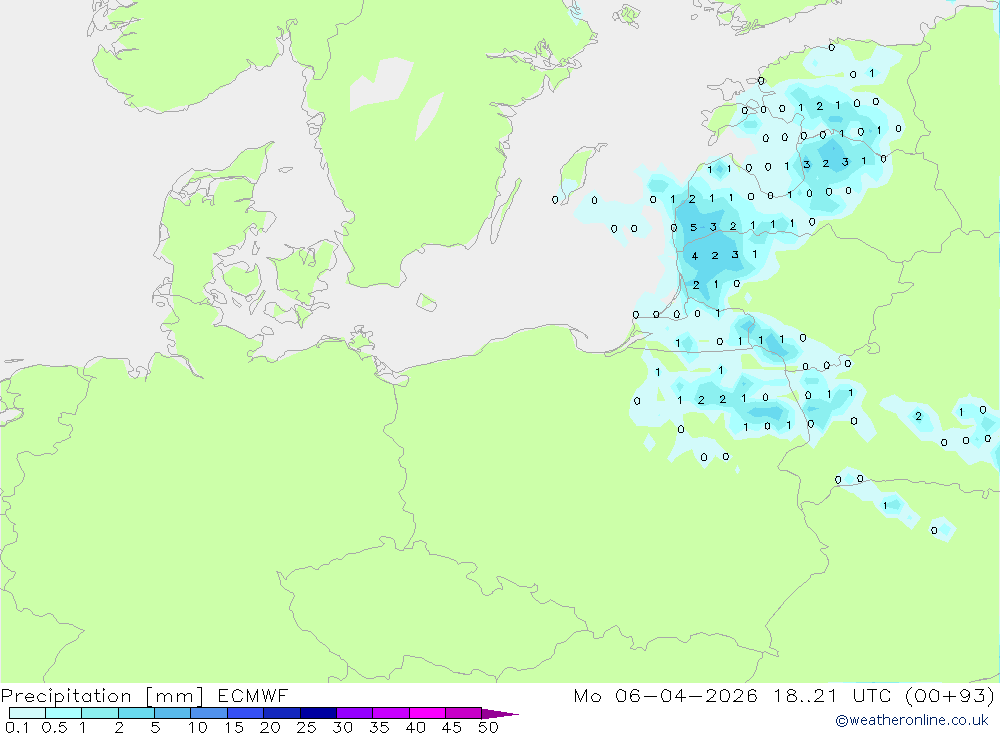Click the legend label 10
This screenshot has height=733, width=1000.
pyautogui.click(x=198, y=727)
